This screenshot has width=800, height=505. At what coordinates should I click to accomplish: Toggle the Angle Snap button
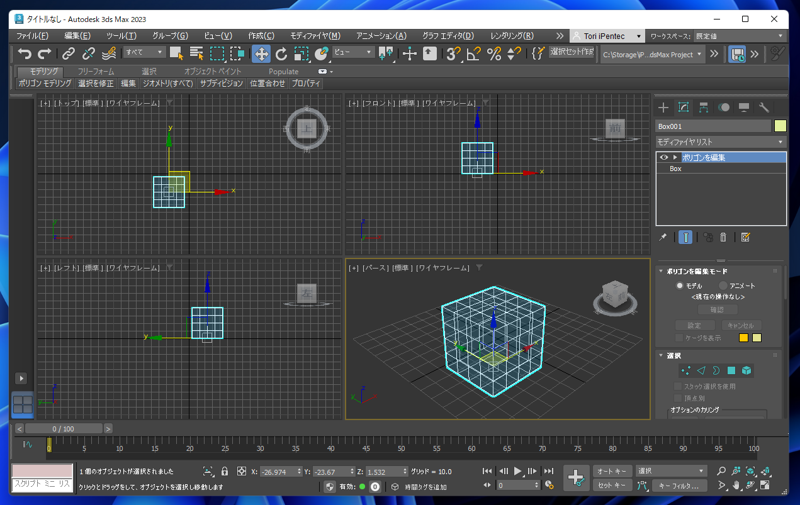(473, 54)
